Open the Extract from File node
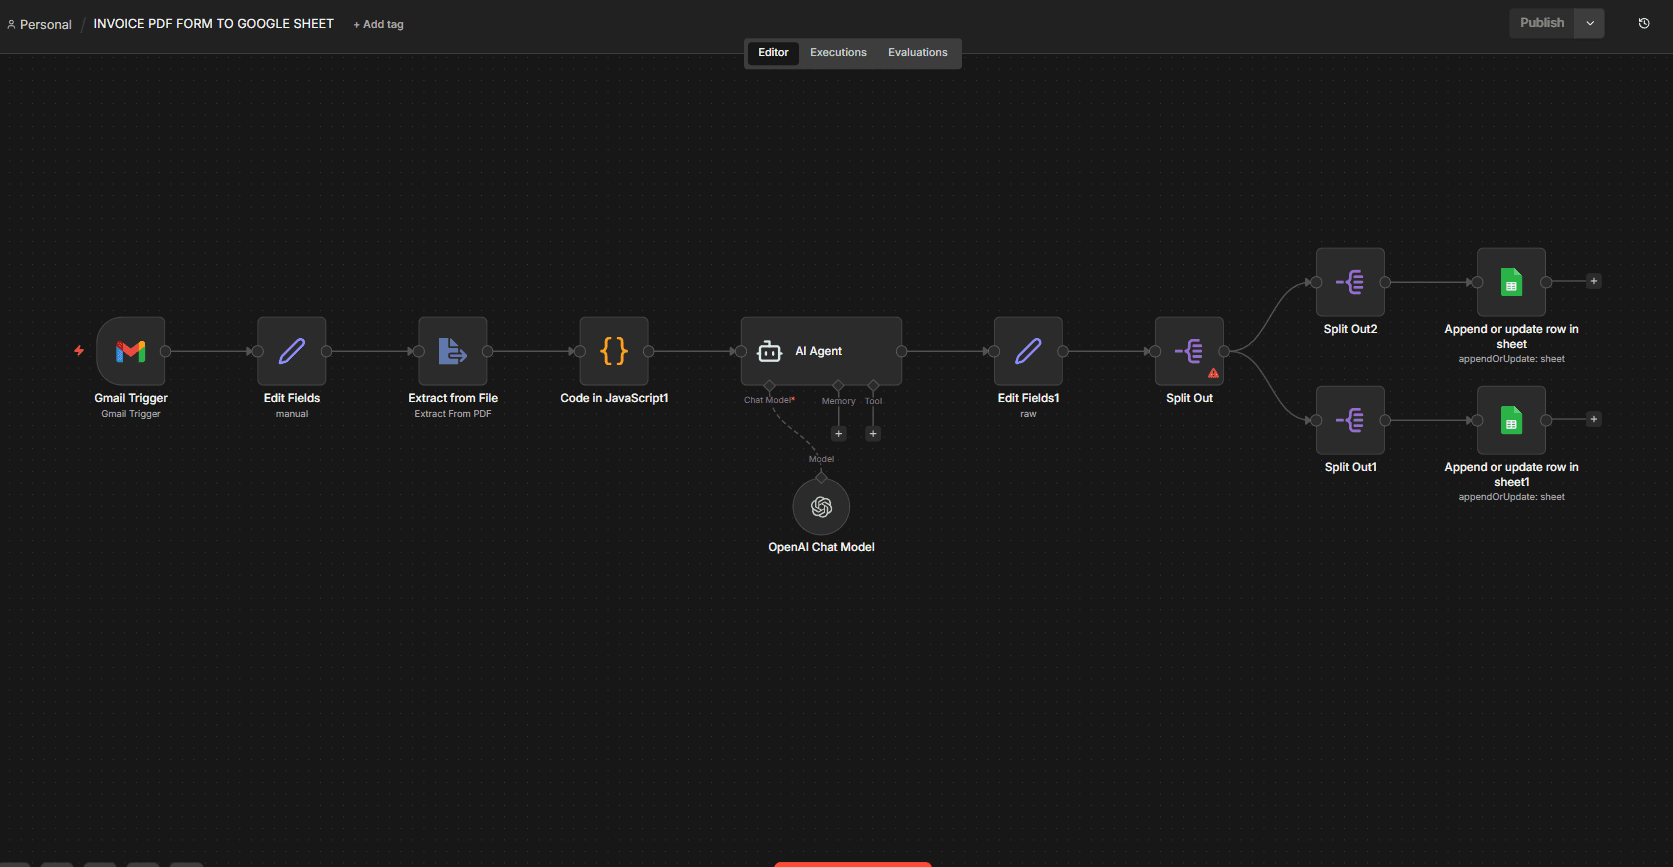1673x867 pixels. click(x=453, y=351)
